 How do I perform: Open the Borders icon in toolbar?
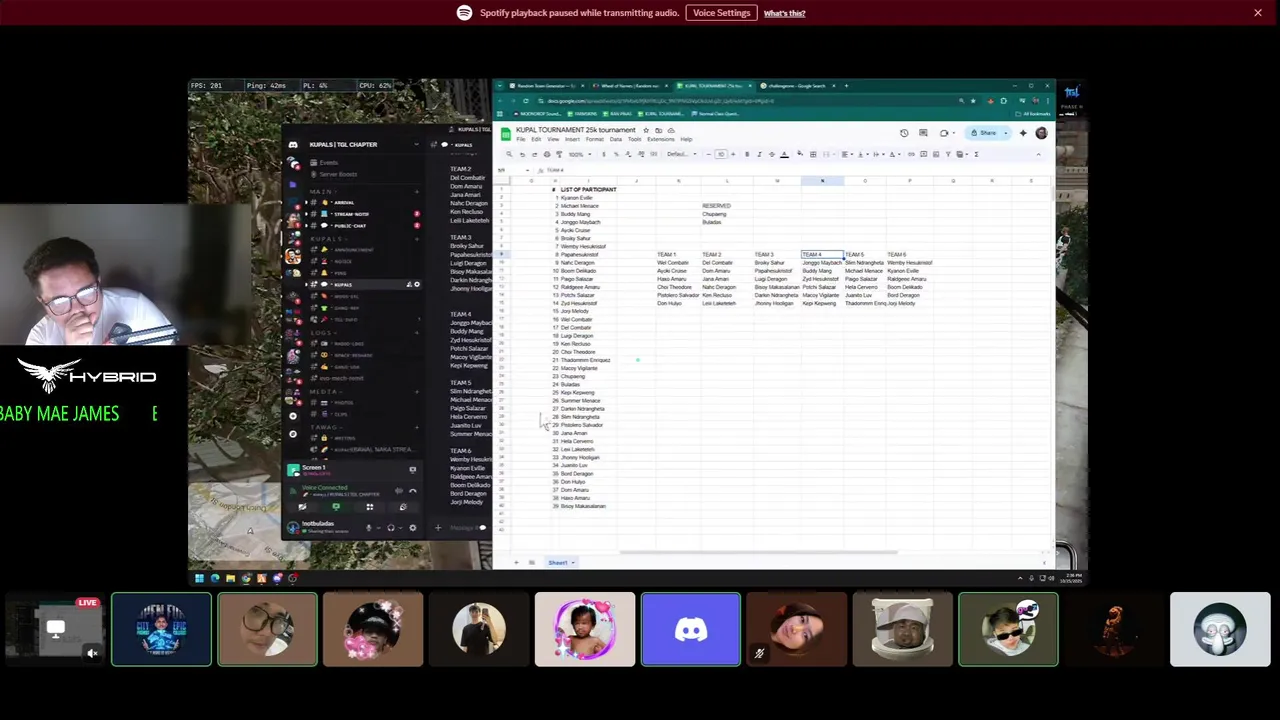[x=813, y=154]
